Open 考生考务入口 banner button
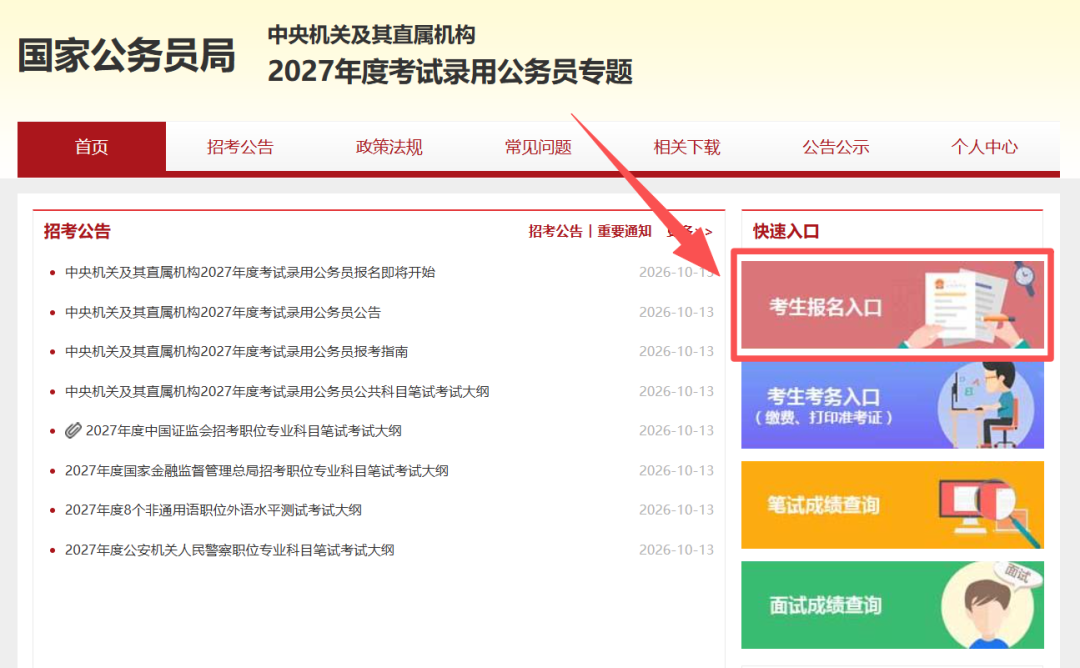This screenshot has height=668, width=1080. [x=893, y=405]
